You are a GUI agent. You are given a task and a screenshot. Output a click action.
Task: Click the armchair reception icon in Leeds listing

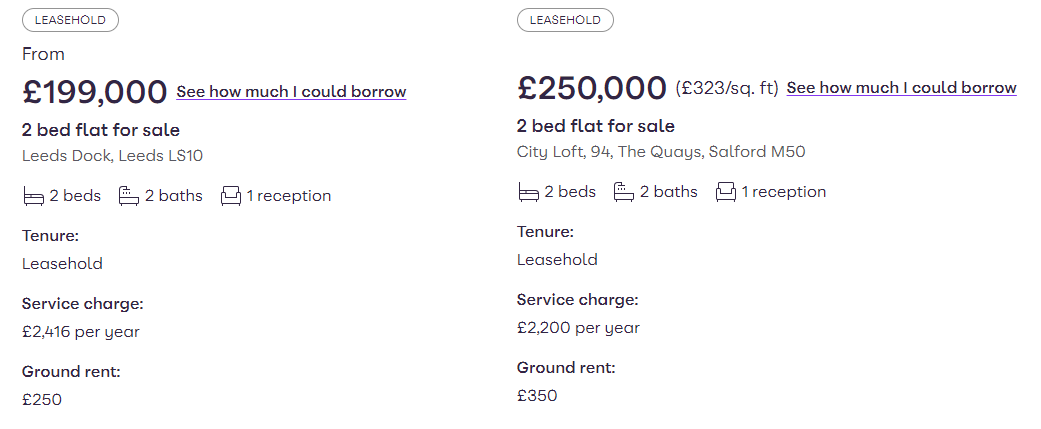230,196
